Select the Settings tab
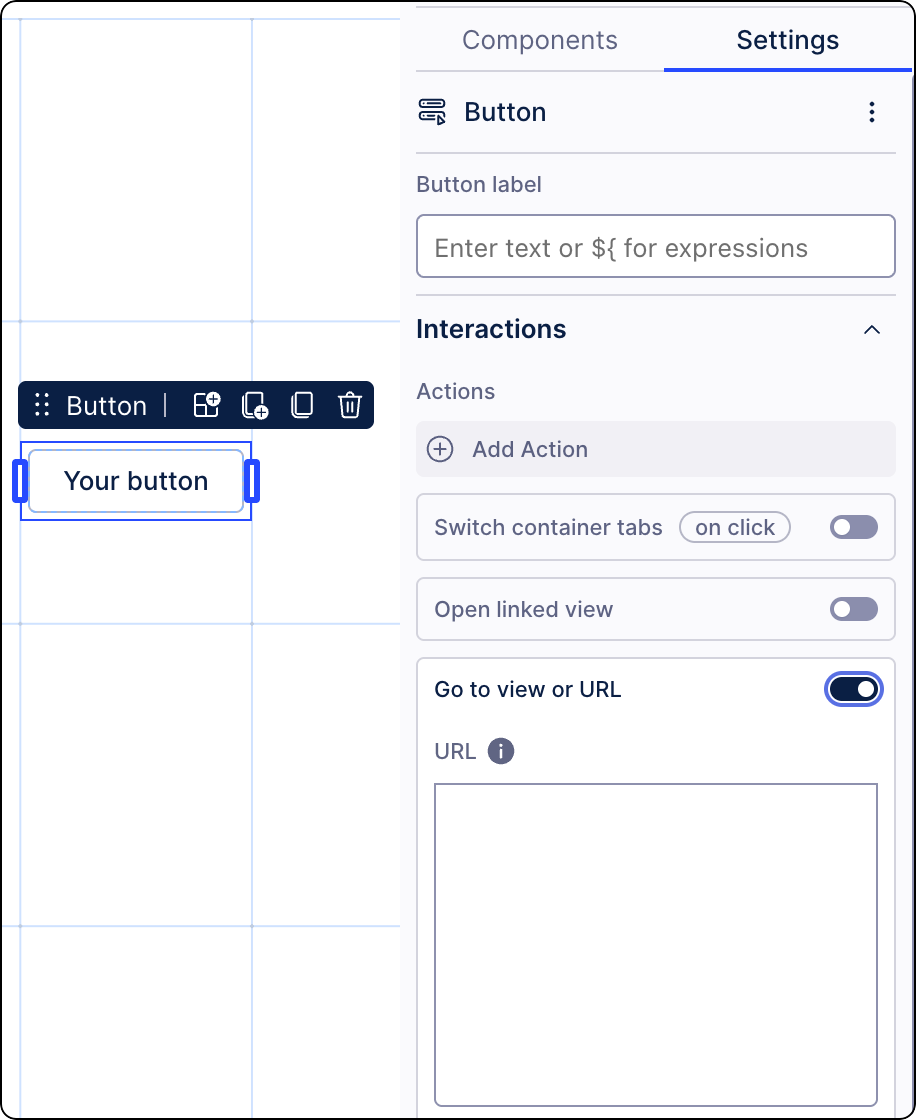This screenshot has width=916, height=1120. [x=787, y=40]
